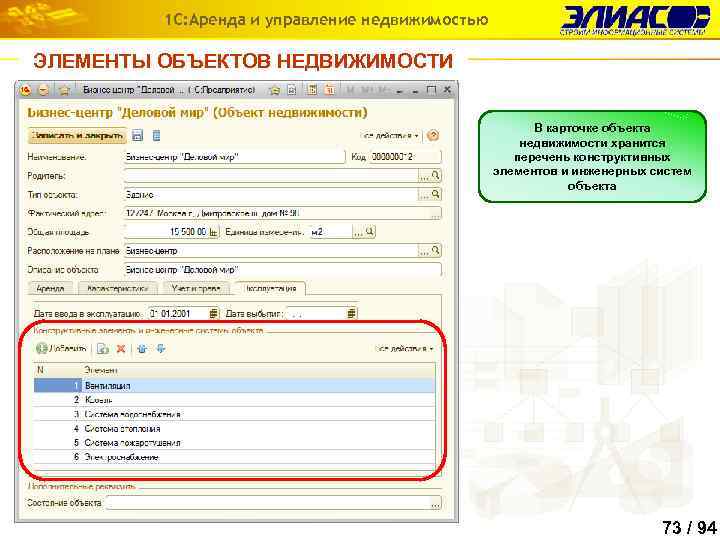Select the Система пожаротушения row

[x=234, y=443]
